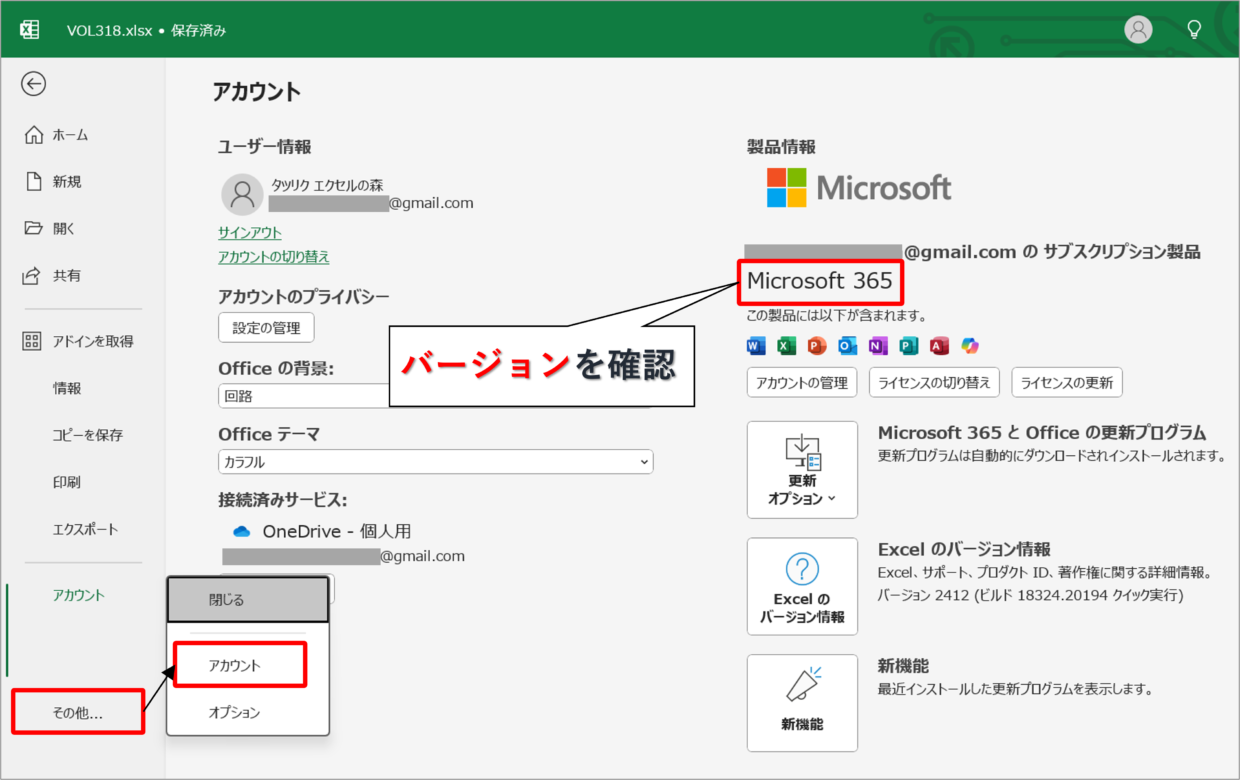Click the Excel app icon in product list
This screenshot has height=780, width=1240.
(x=787, y=346)
